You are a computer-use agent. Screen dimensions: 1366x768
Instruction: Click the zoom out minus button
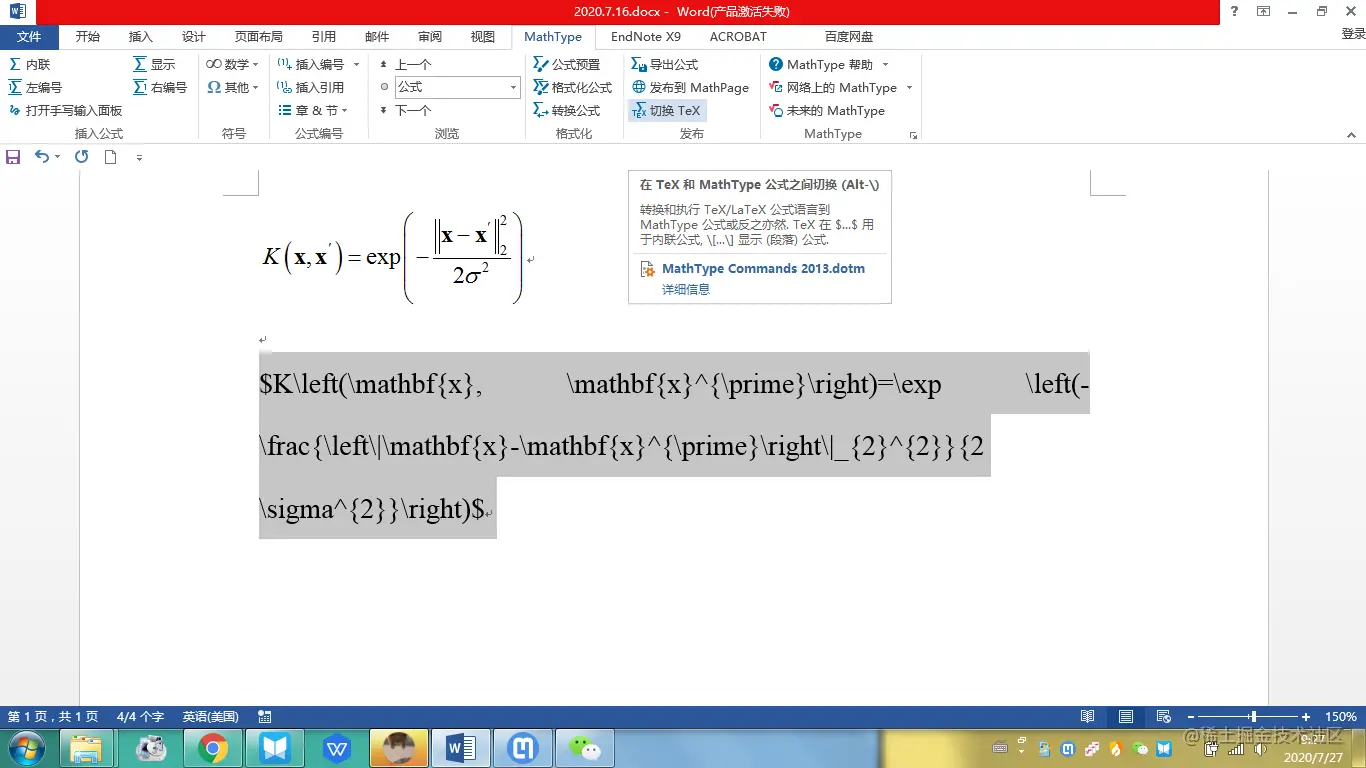coord(1189,717)
